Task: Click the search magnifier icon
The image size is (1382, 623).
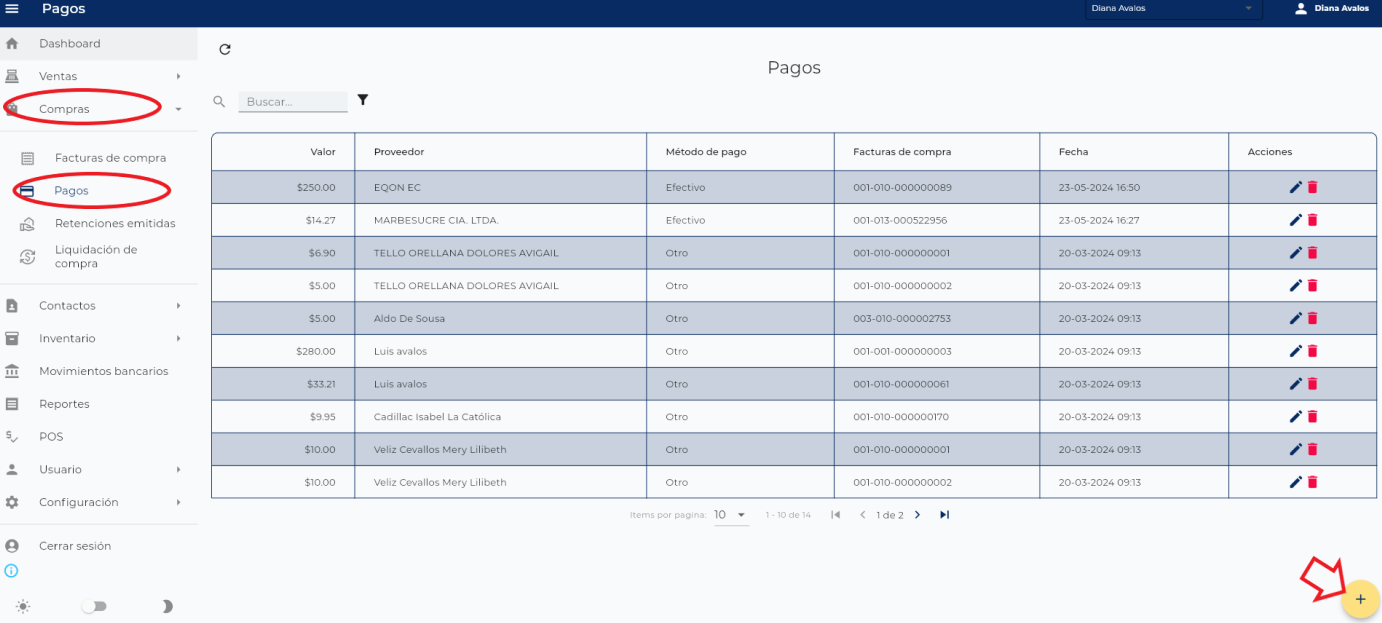Action: point(219,101)
